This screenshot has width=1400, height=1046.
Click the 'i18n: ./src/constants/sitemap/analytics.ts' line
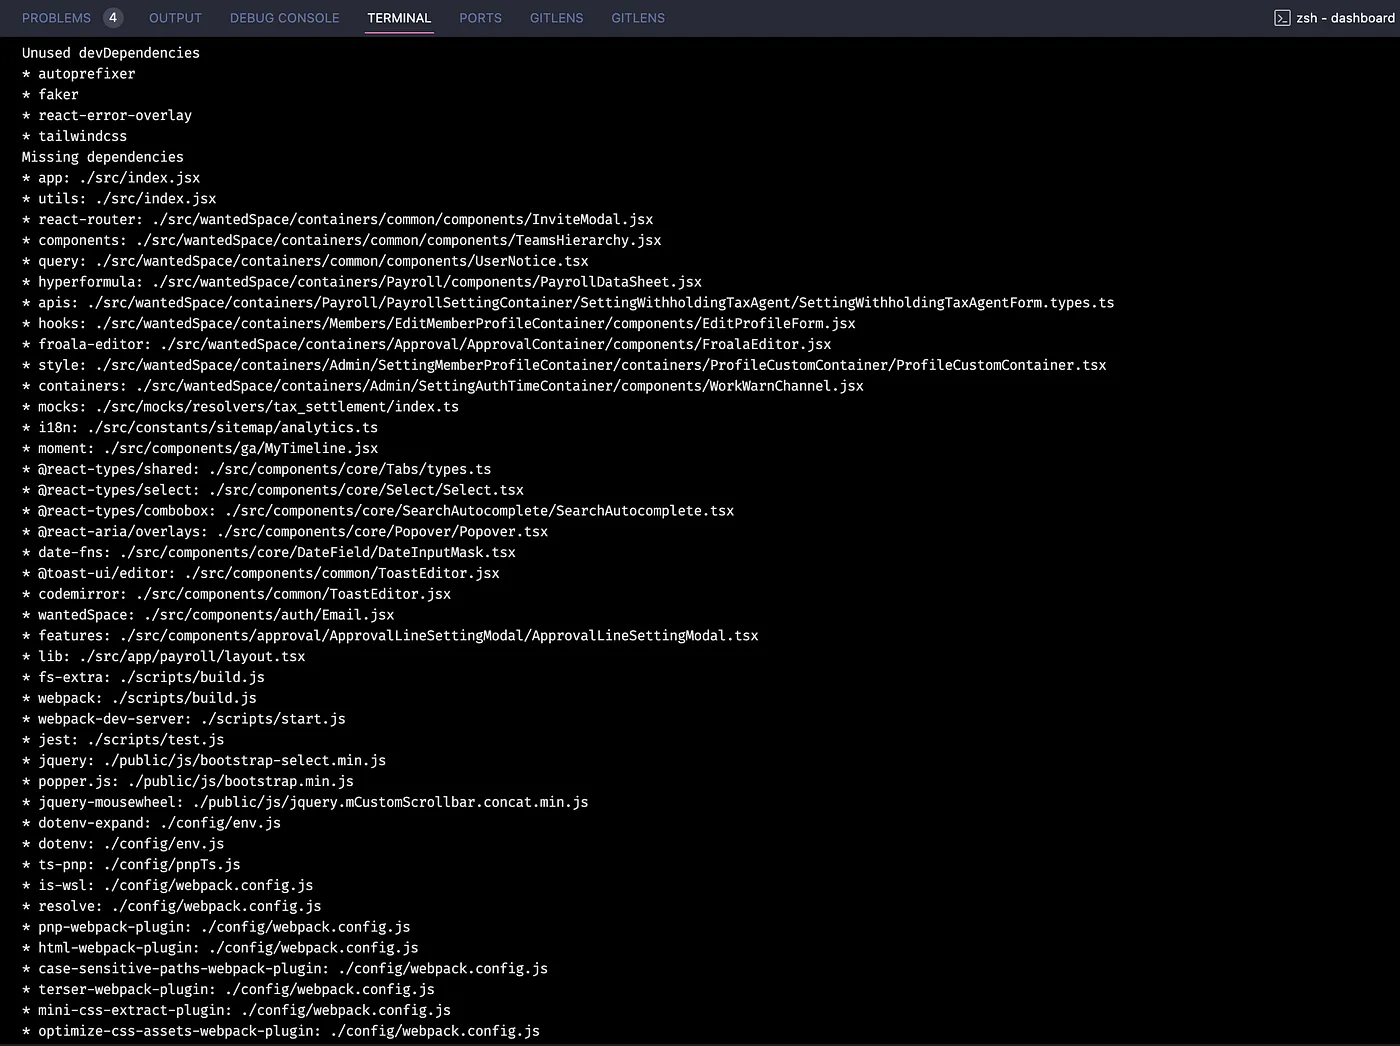(x=200, y=428)
